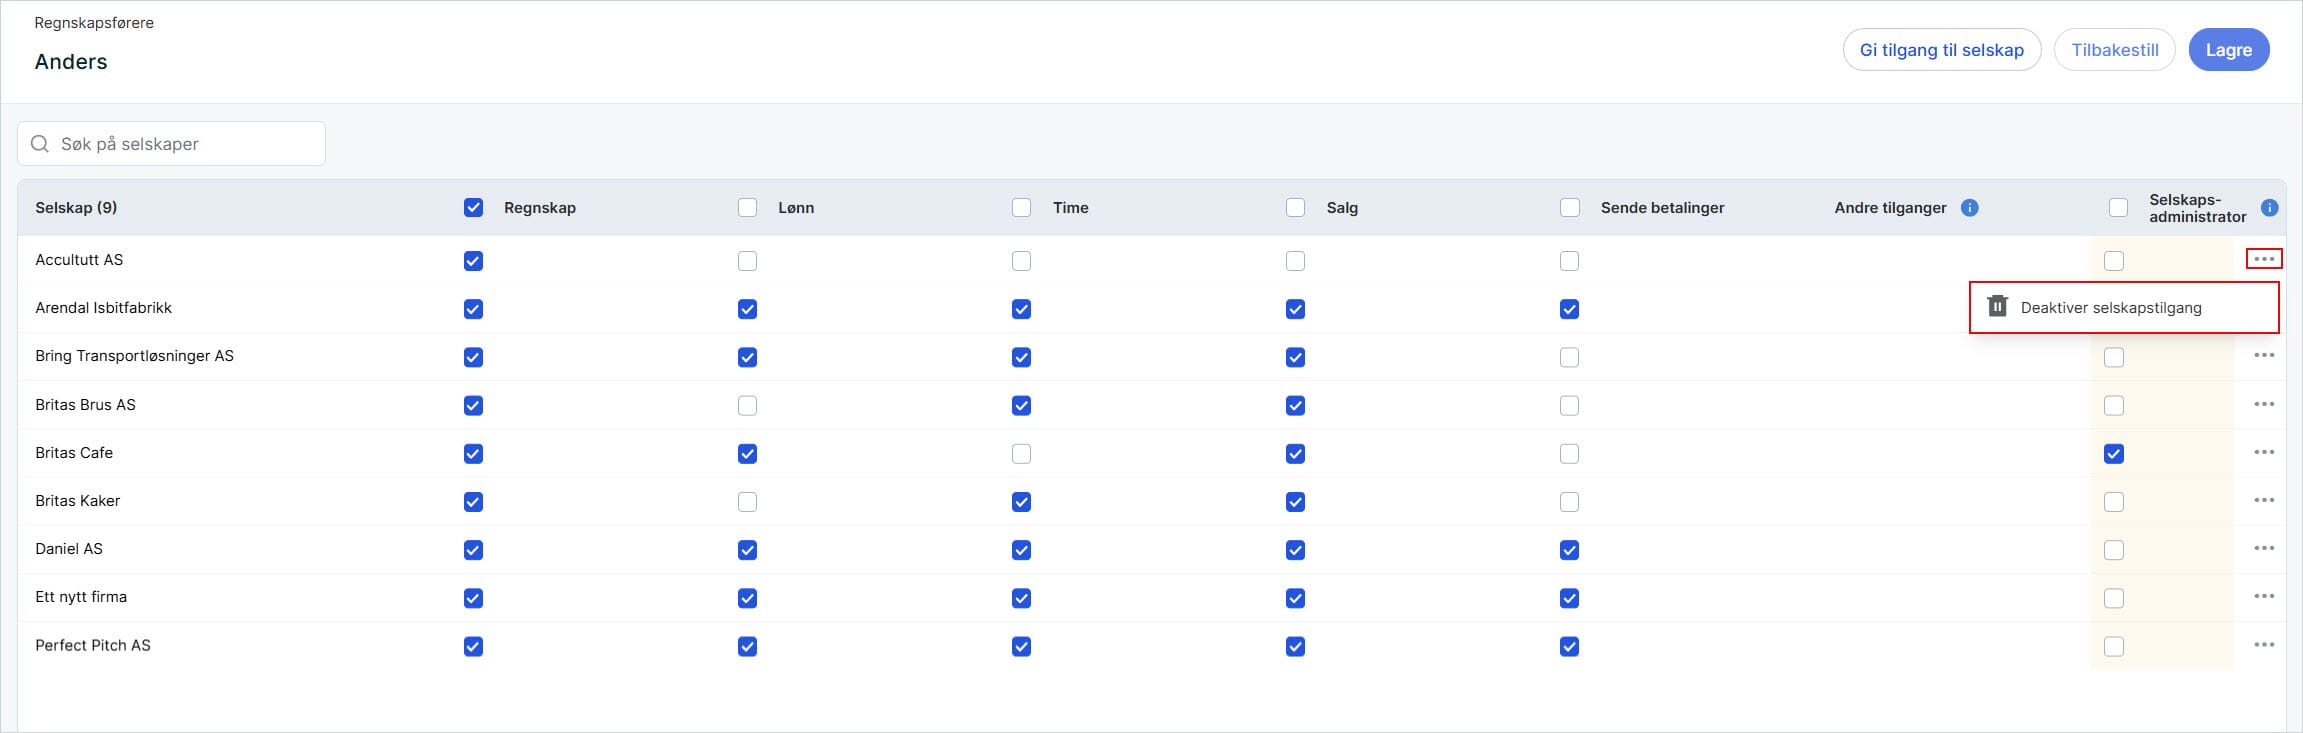
Task: Enable Lønn checkbox for Accultutt AS
Action: pyautogui.click(x=747, y=261)
